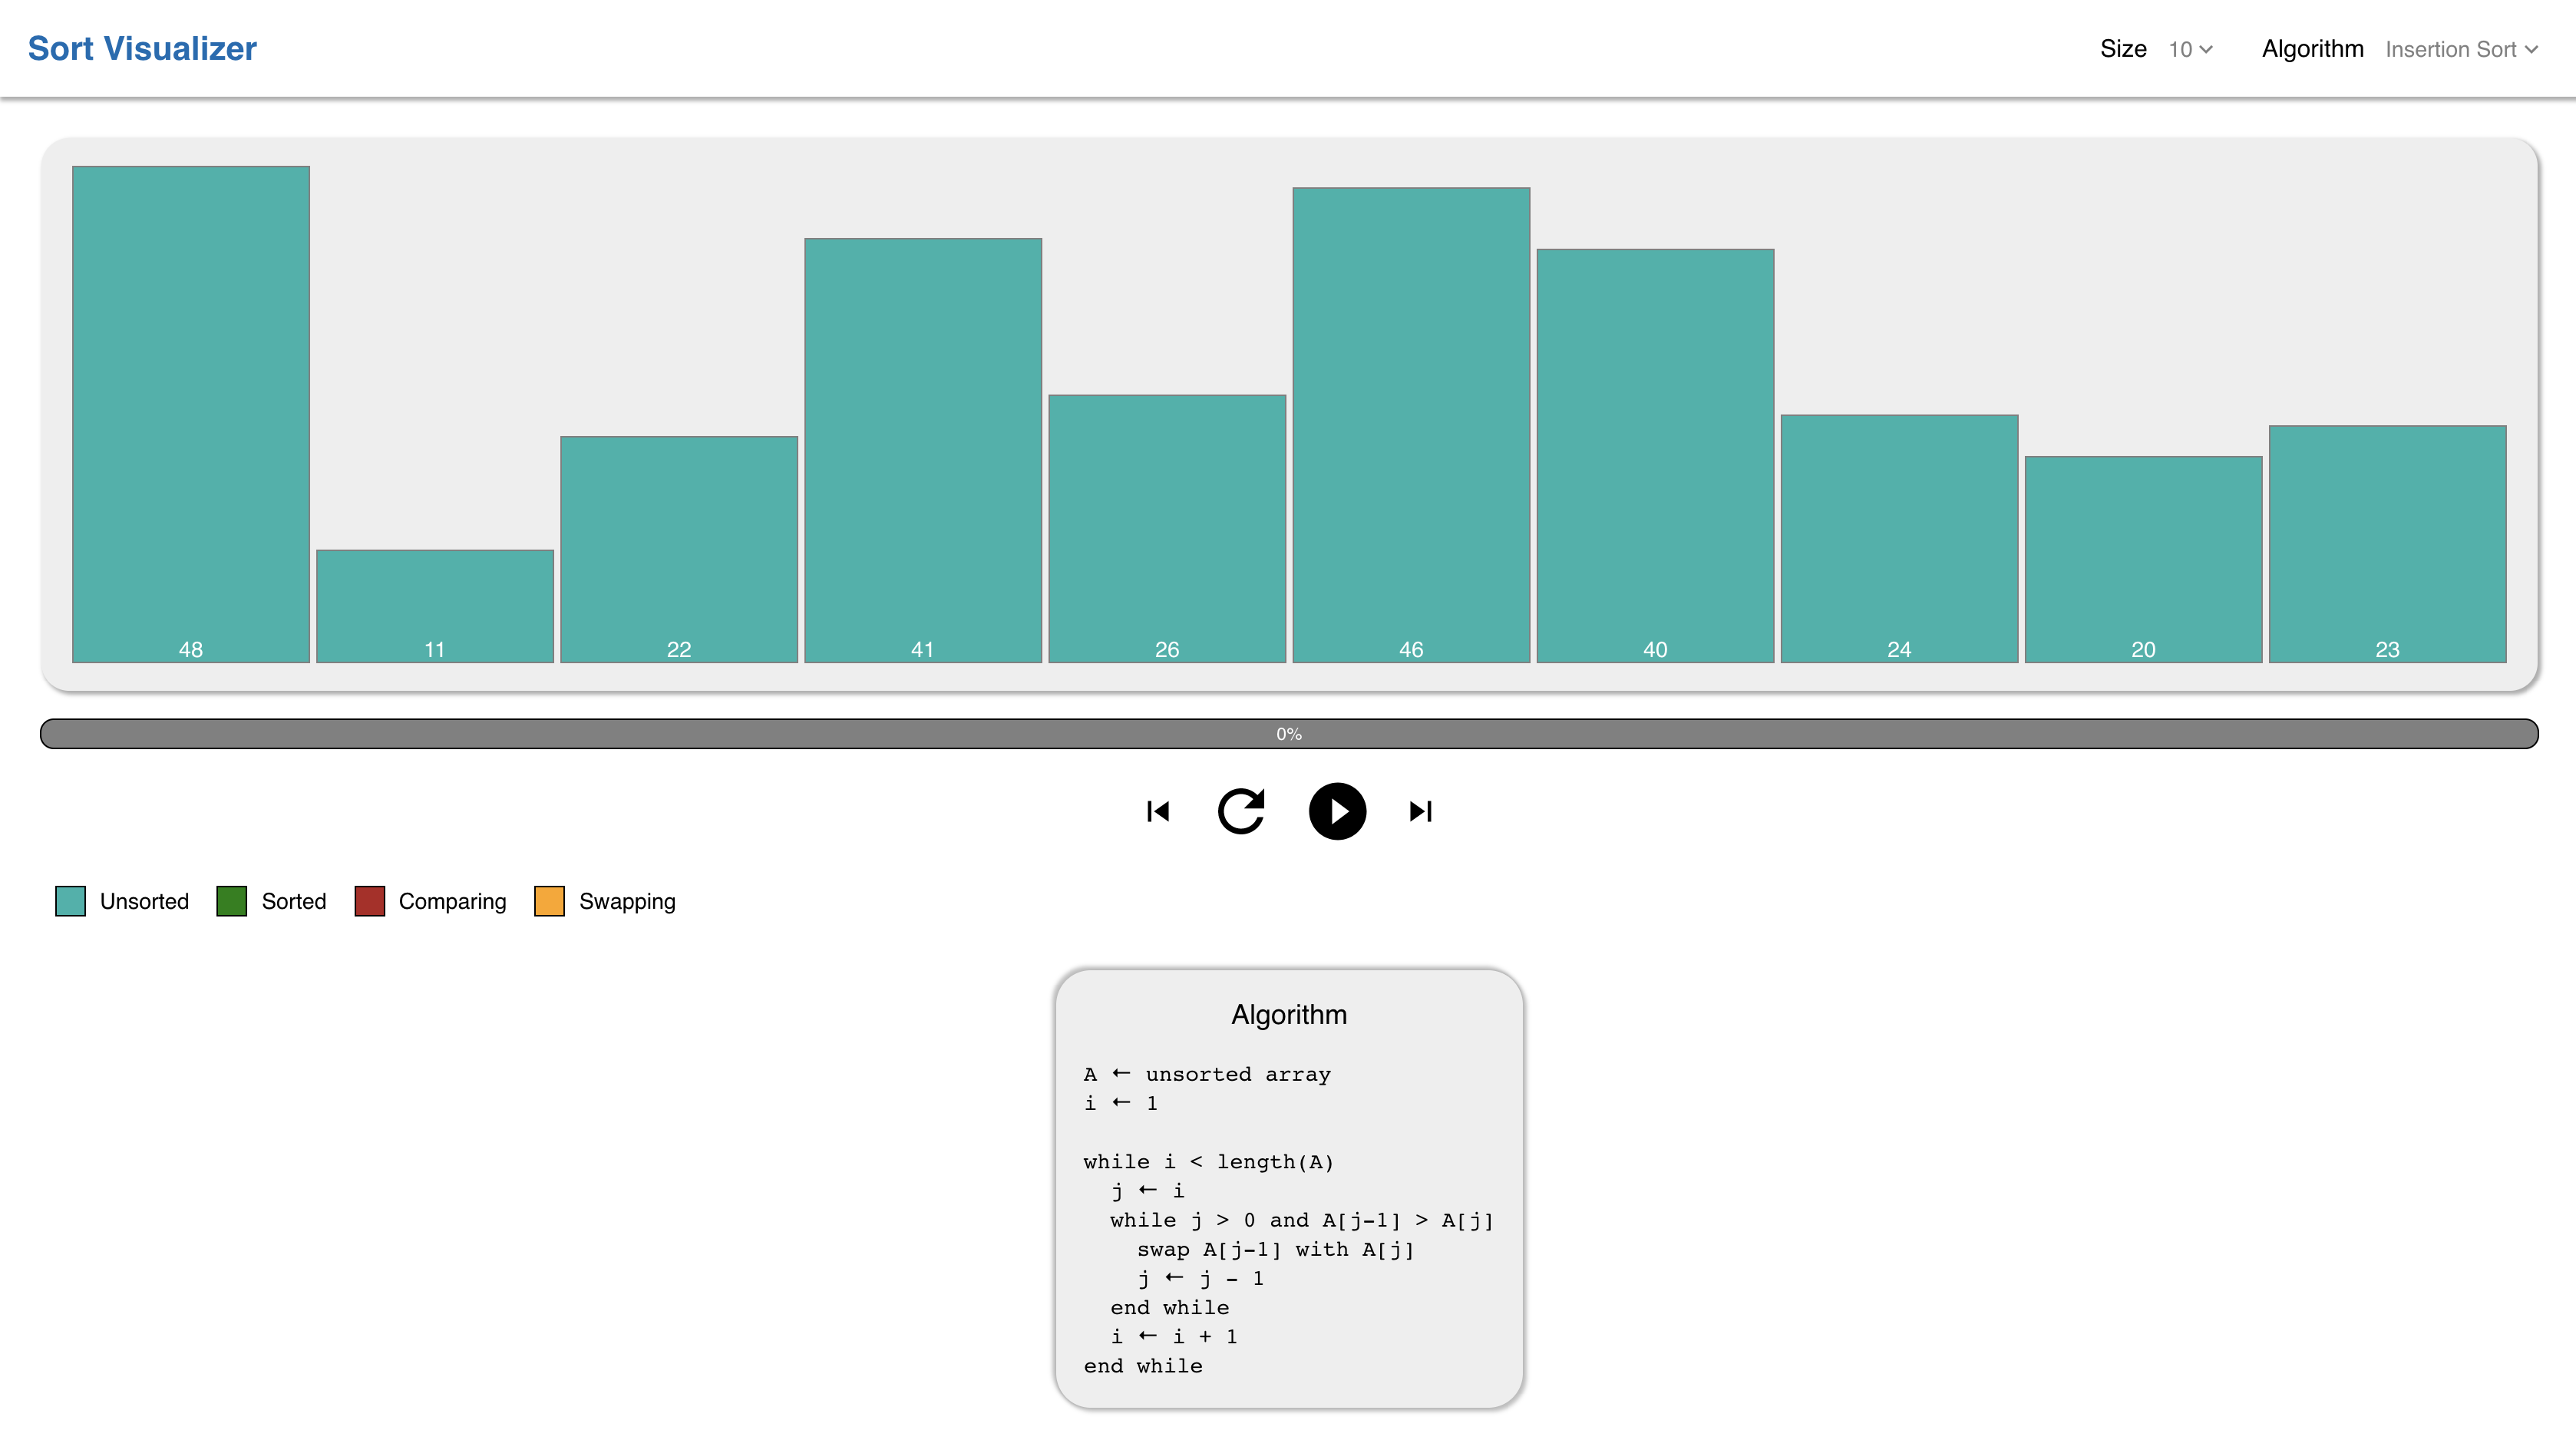Click the Size dropdown chevron arrow
2576x1440 pixels.
(2206, 50)
